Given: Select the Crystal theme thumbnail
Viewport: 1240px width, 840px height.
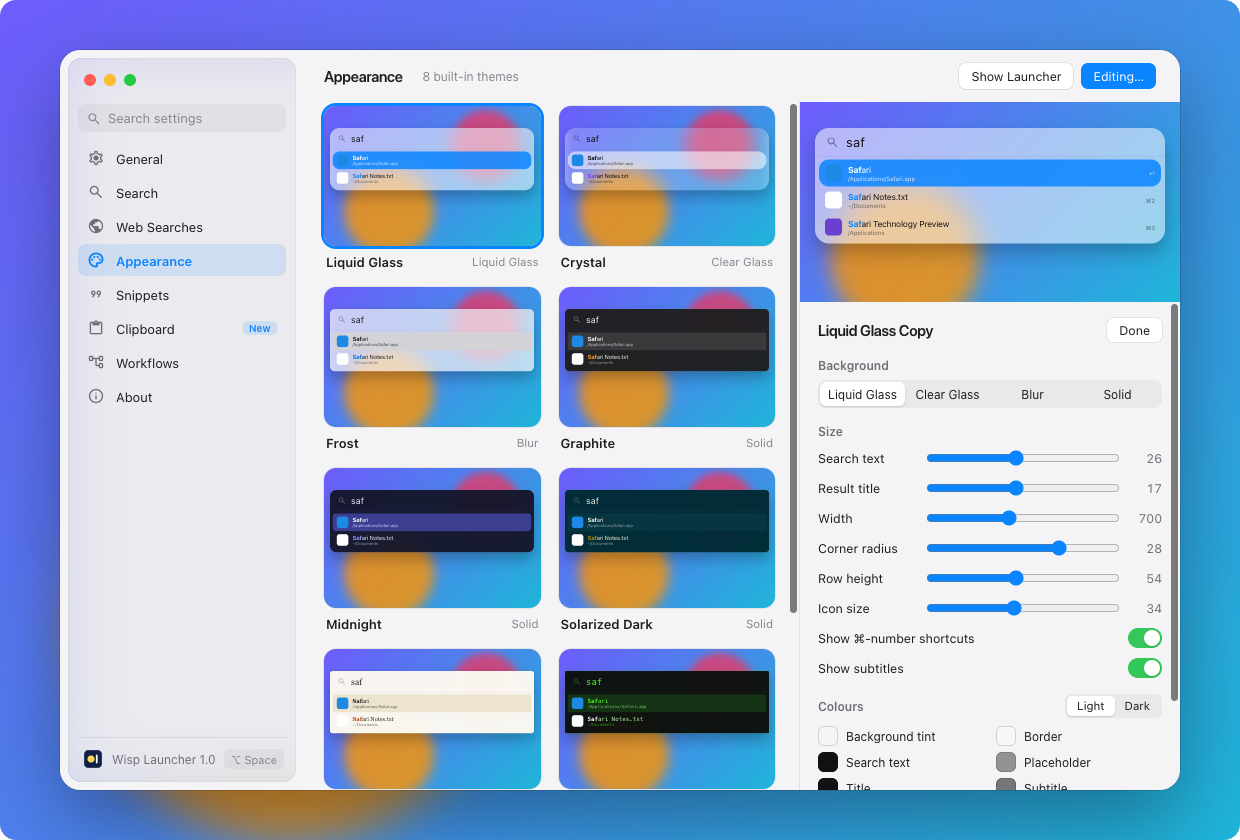Looking at the screenshot, I should tap(667, 176).
